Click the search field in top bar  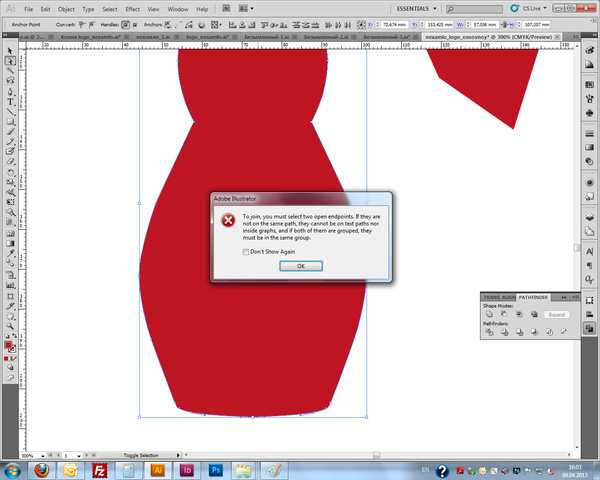coord(475,8)
